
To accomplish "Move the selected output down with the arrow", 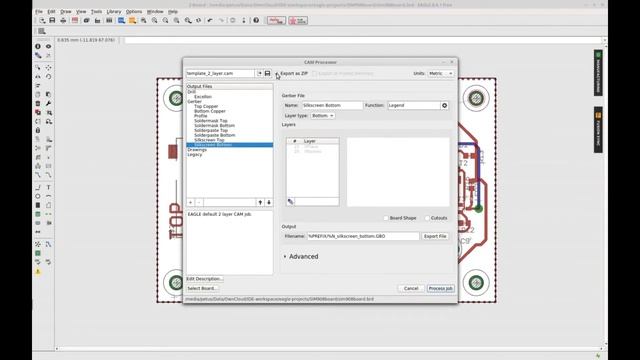I will point(269,202).
